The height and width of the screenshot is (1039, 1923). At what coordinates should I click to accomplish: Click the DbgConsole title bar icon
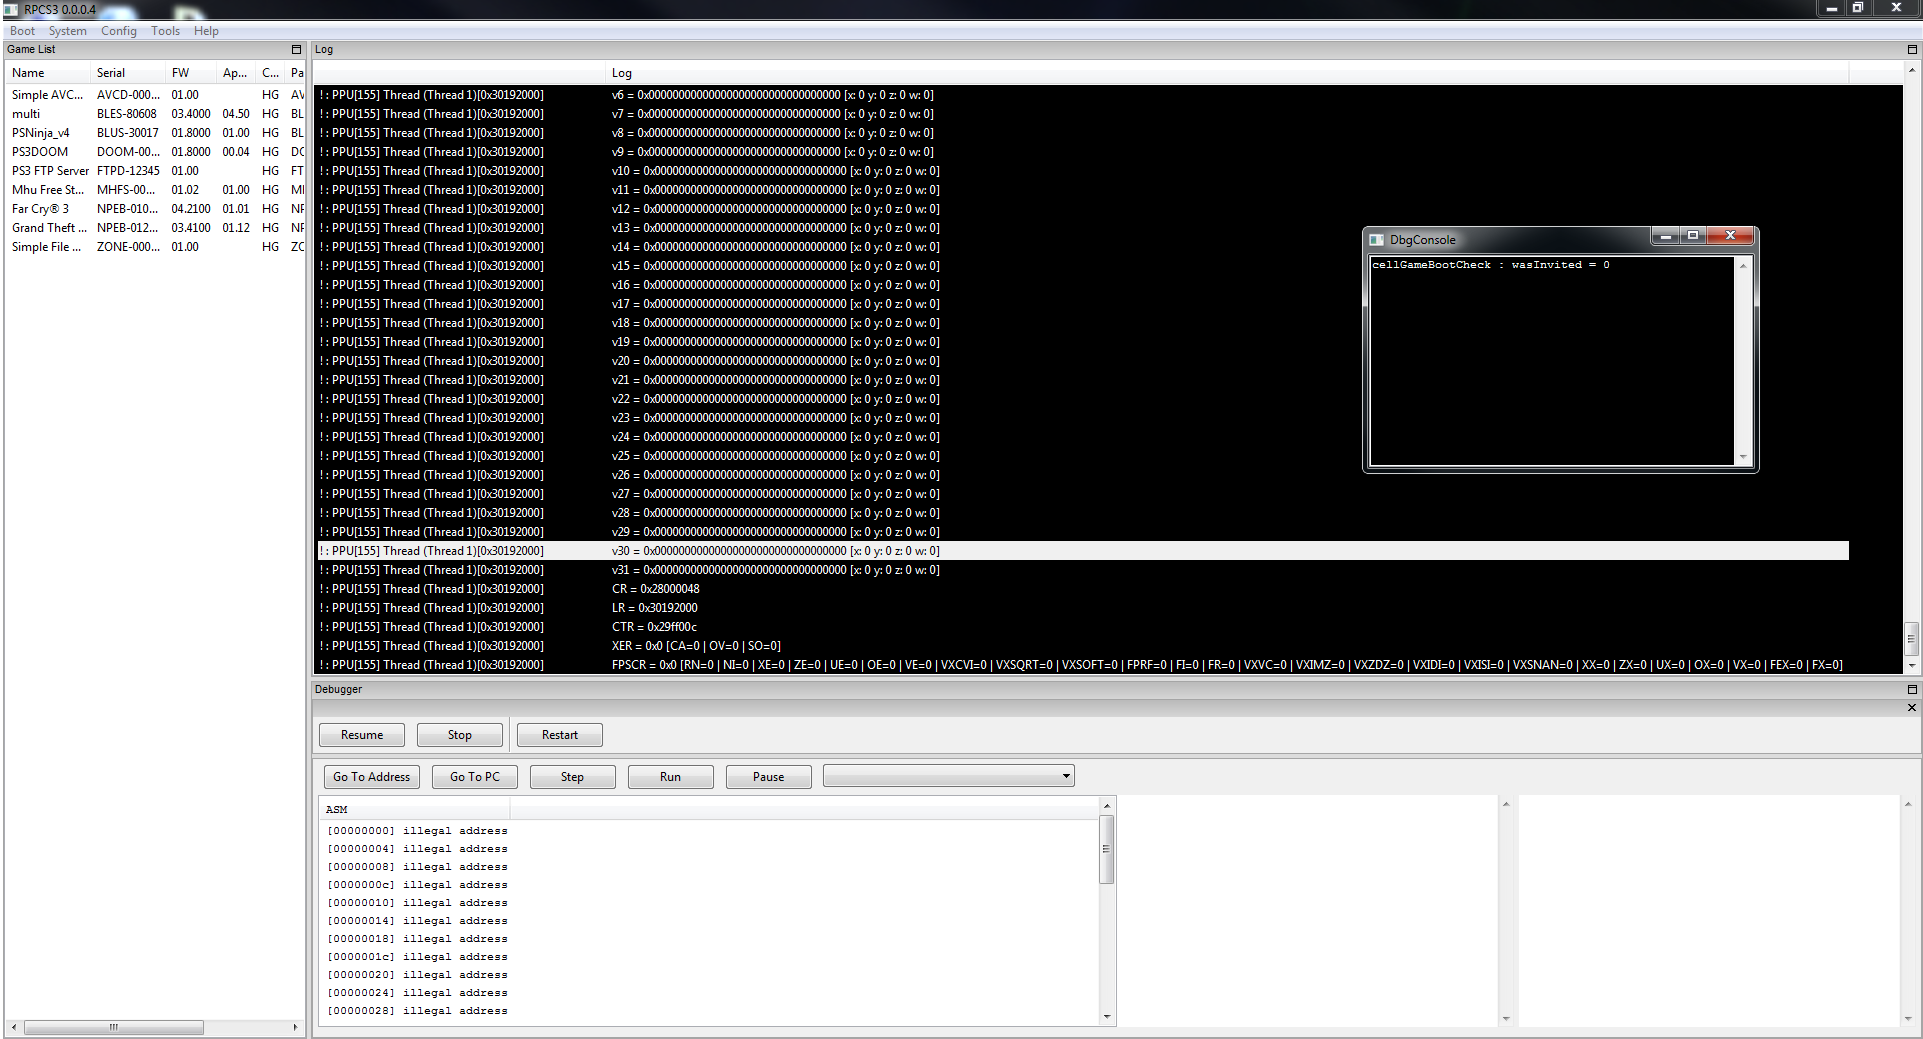1377,240
